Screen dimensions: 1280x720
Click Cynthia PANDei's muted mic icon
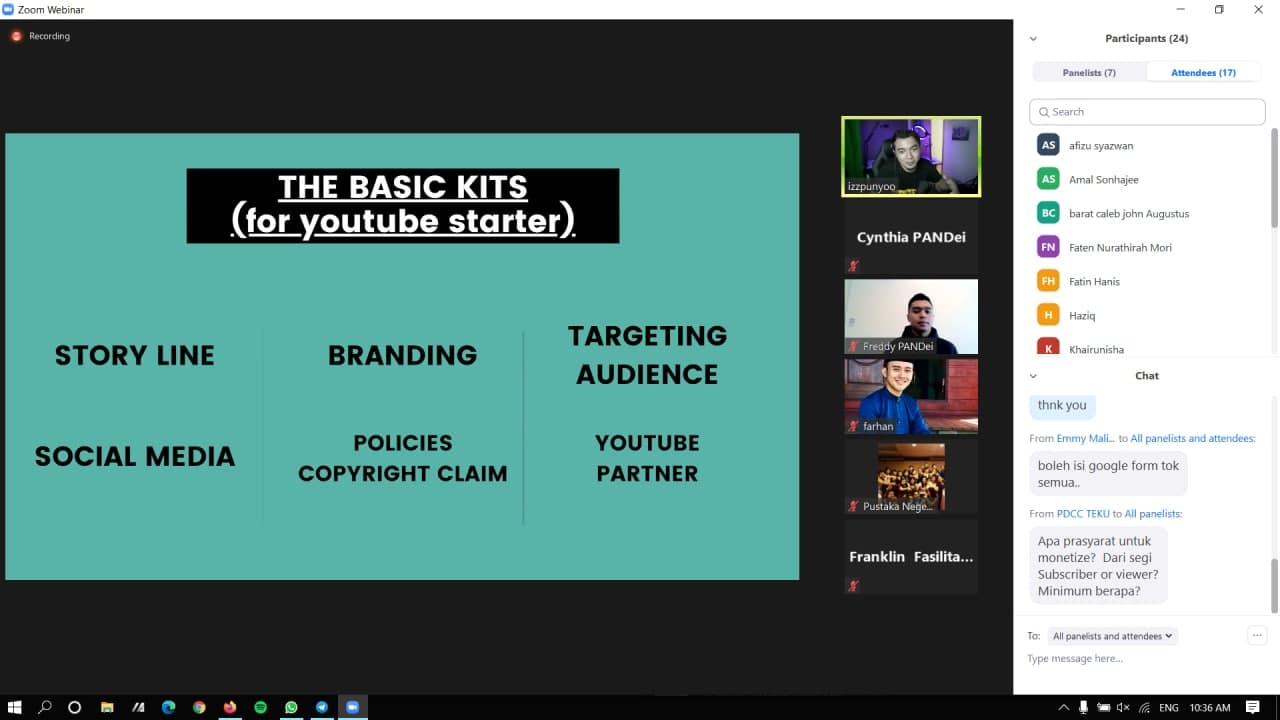tap(854, 266)
